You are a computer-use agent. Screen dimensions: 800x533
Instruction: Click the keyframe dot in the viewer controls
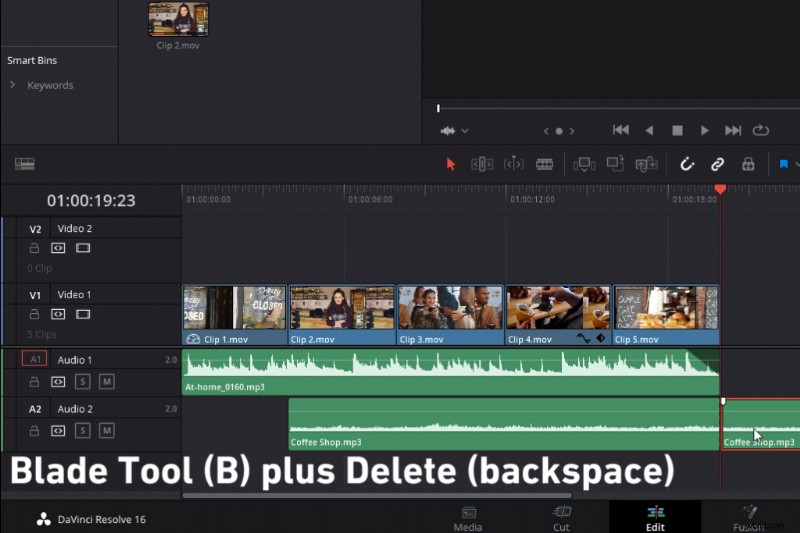(559, 132)
